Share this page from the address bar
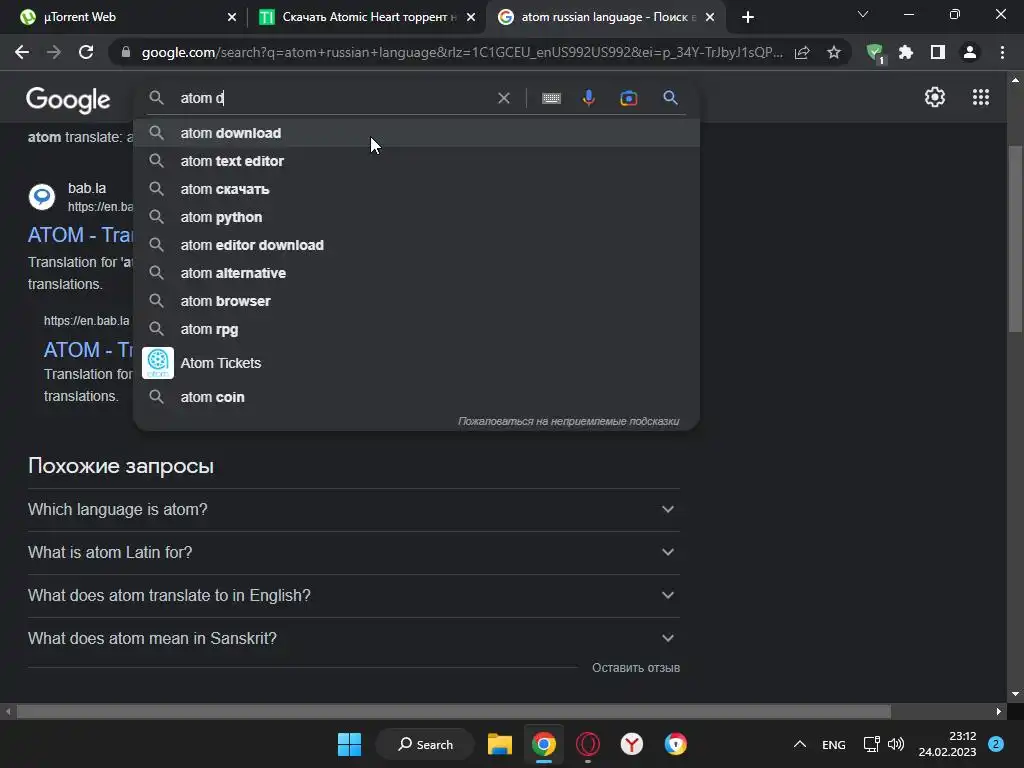 tap(802, 52)
